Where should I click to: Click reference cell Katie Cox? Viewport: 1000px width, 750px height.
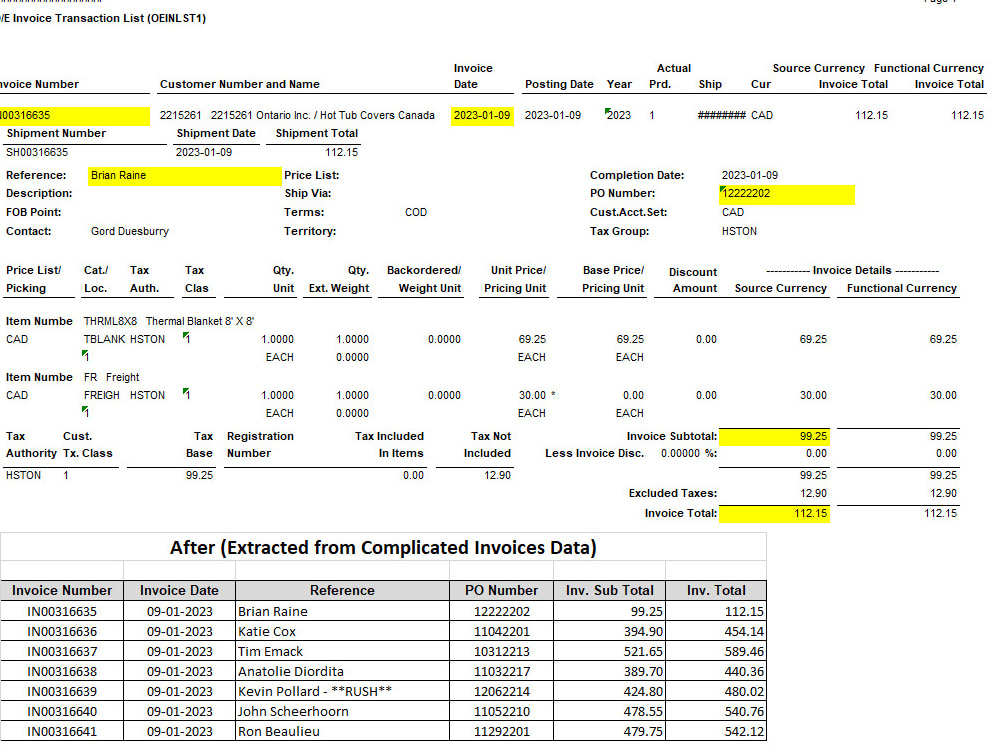tap(342, 631)
